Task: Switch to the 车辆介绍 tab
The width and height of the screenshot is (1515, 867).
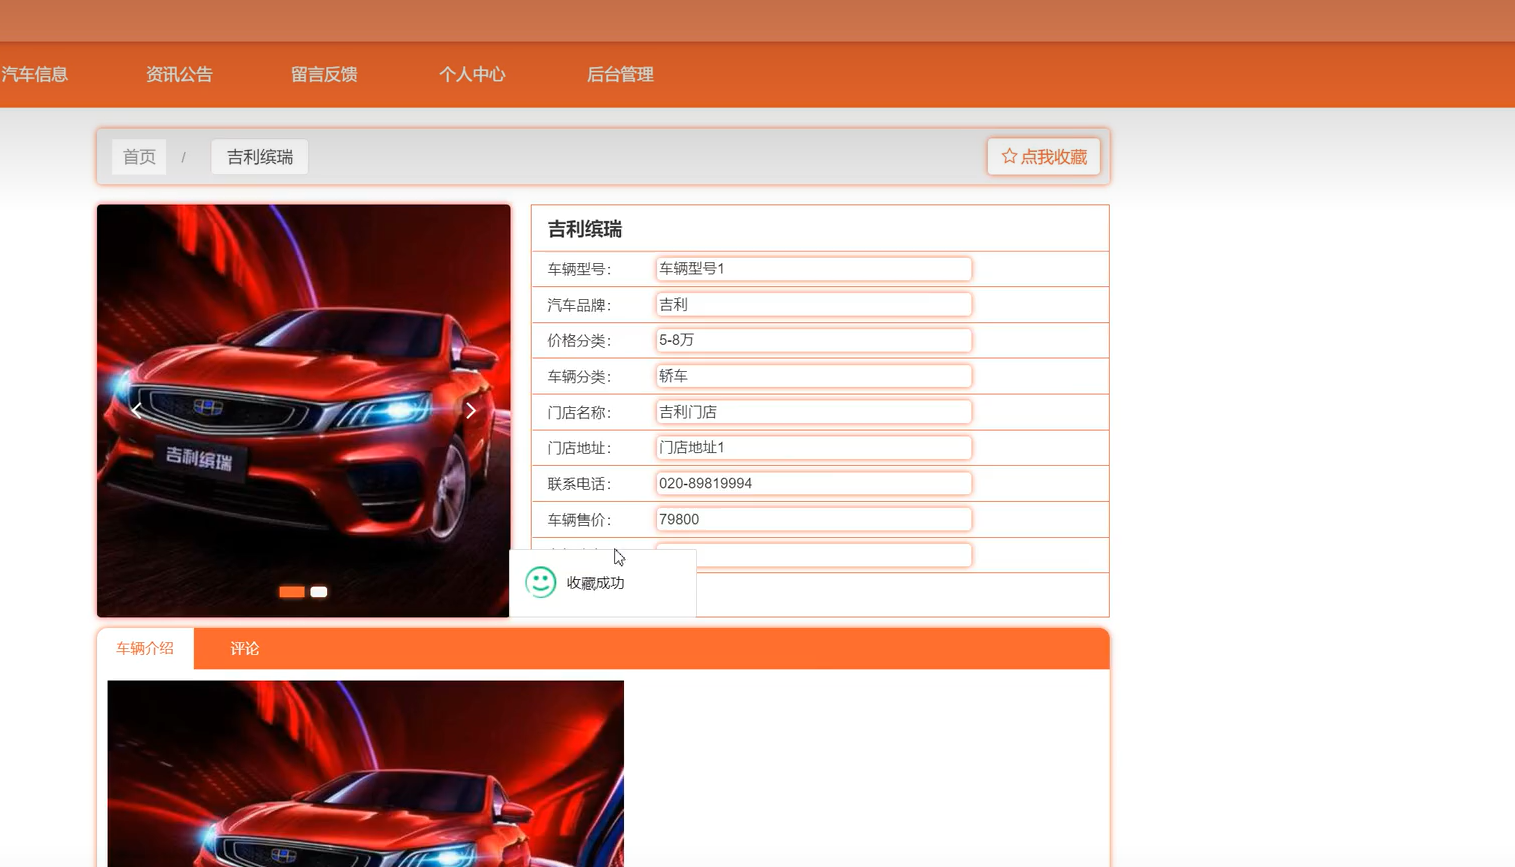Action: [x=145, y=648]
